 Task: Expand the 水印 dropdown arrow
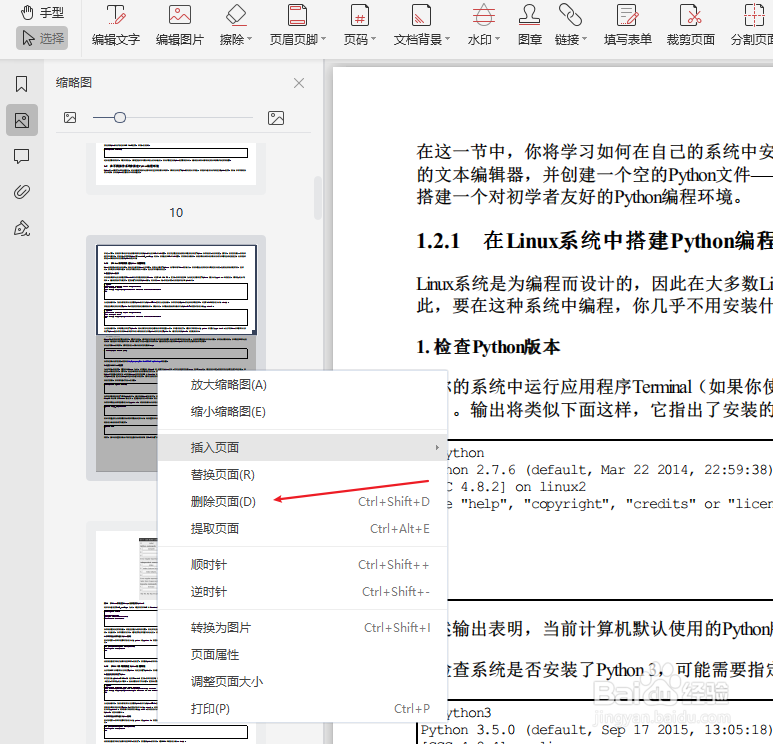pyautogui.click(x=497, y=38)
